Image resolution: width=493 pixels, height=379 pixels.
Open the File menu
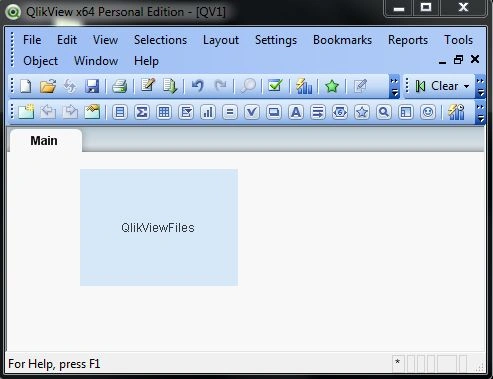pos(32,40)
